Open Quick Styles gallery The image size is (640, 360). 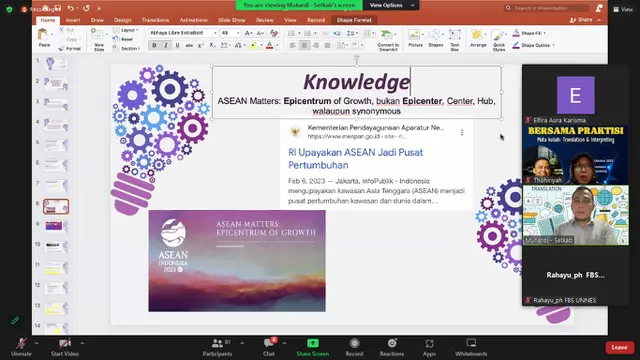click(x=498, y=36)
